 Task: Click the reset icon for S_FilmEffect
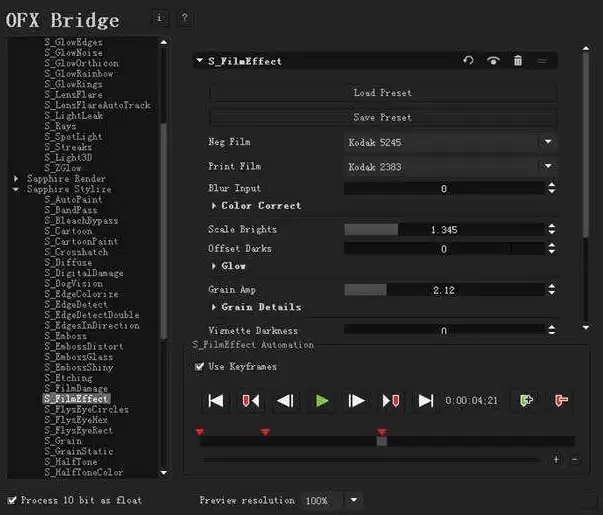468,60
